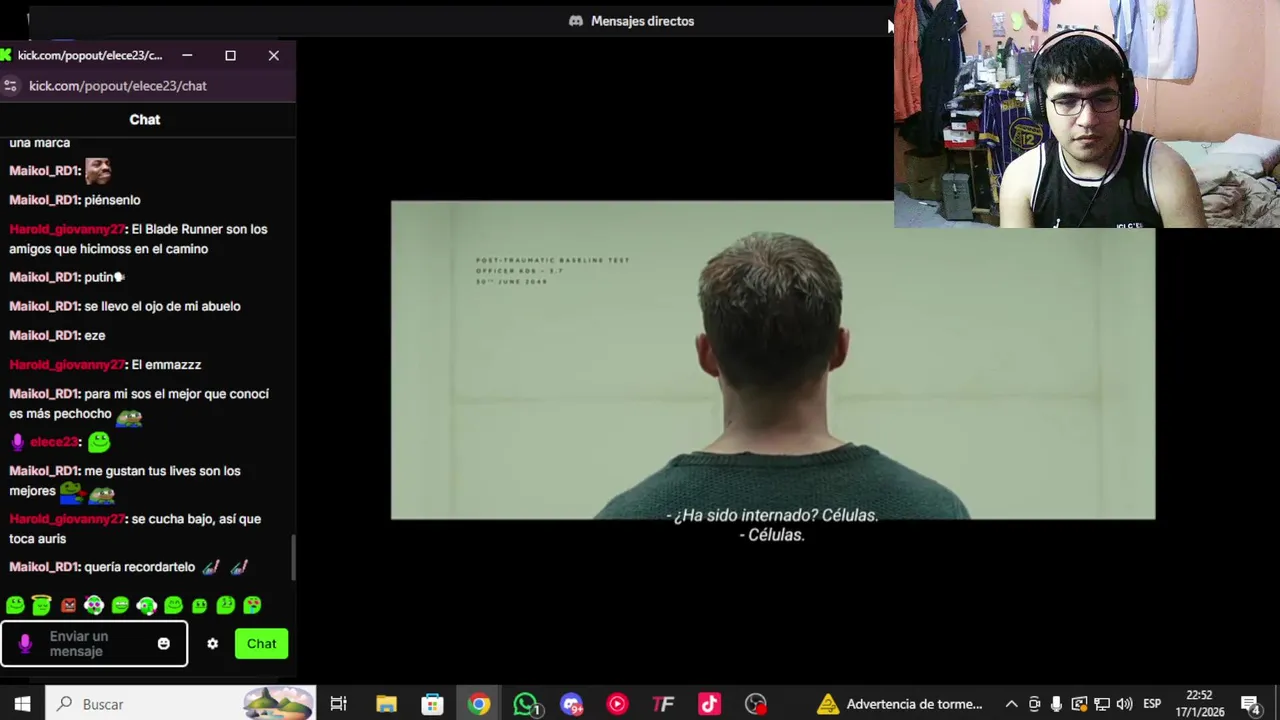This screenshot has height=720, width=1280.
Task: Click the chat message 'El emmazzz'
Action: click(166, 364)
